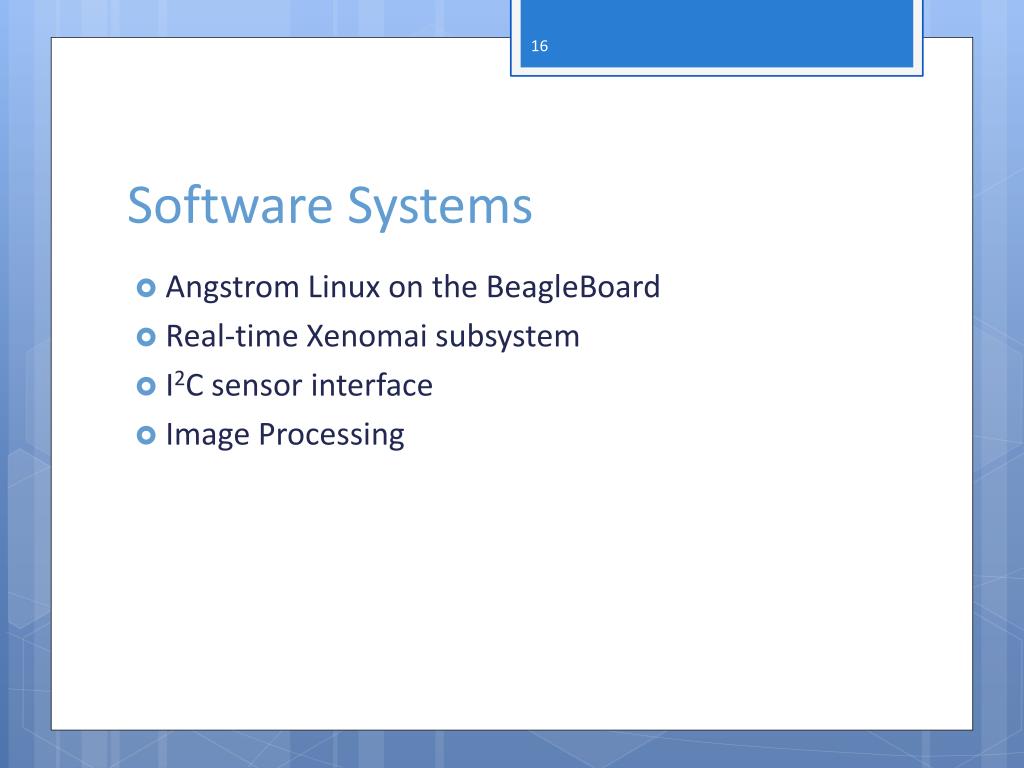Select the word subsystem

click(x=507, y=337)
